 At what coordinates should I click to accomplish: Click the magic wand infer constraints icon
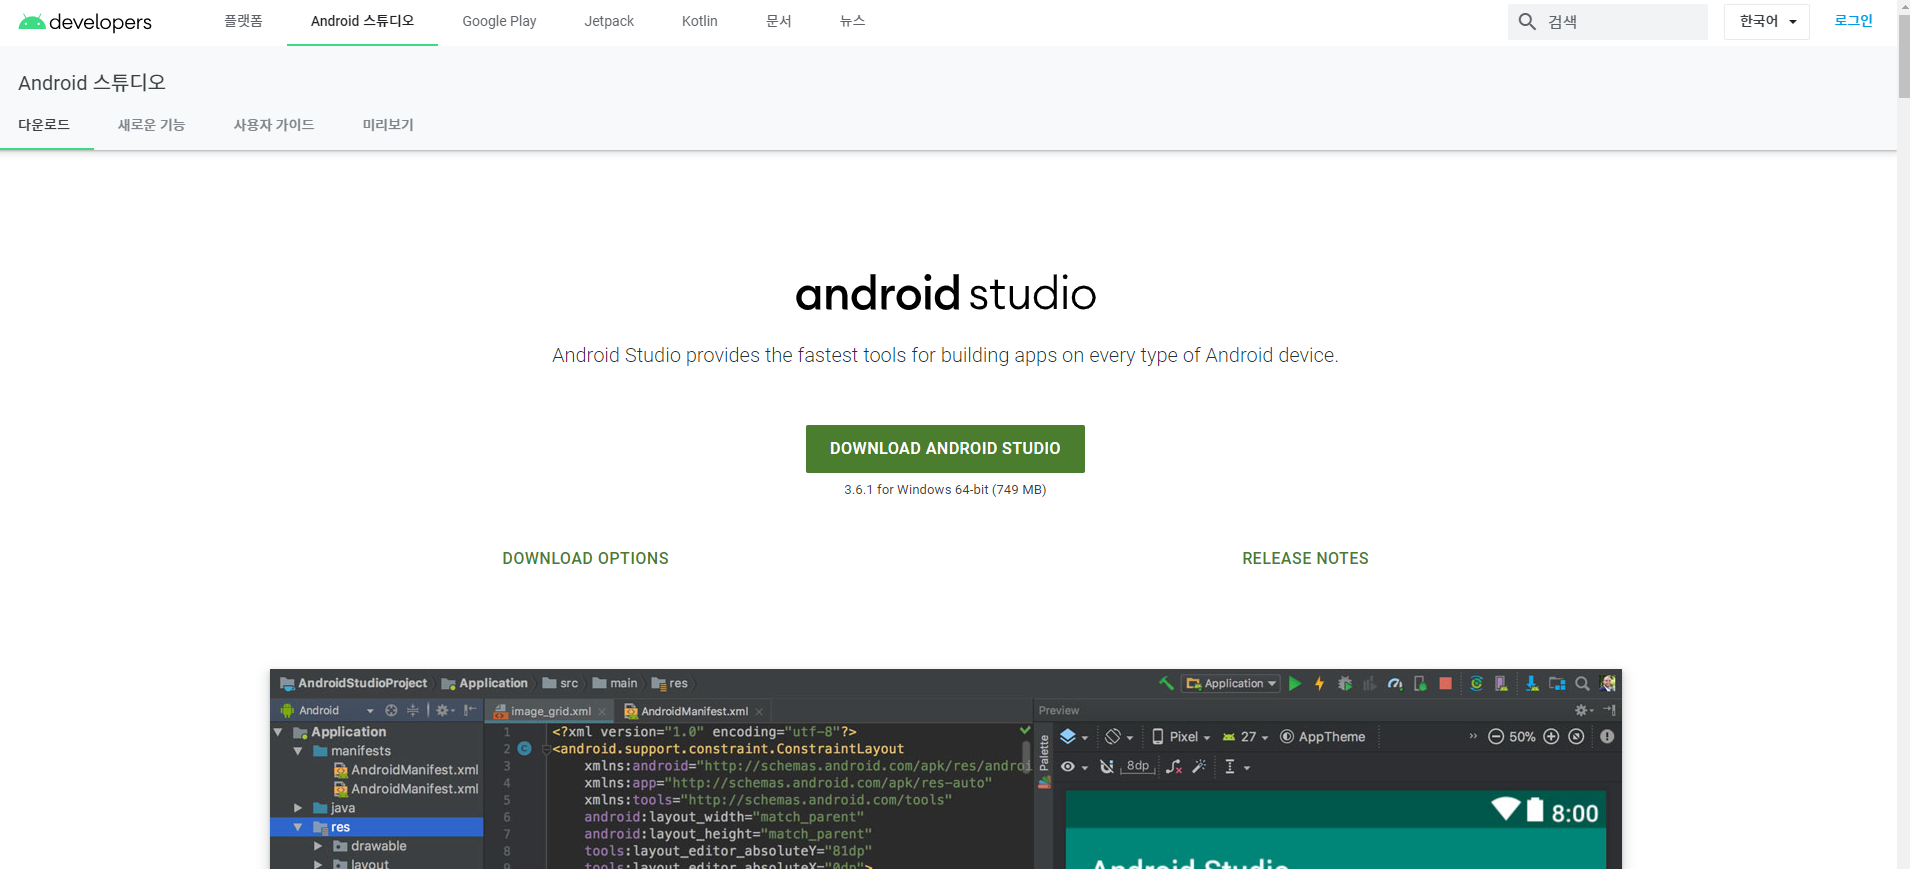[1199, 766]
